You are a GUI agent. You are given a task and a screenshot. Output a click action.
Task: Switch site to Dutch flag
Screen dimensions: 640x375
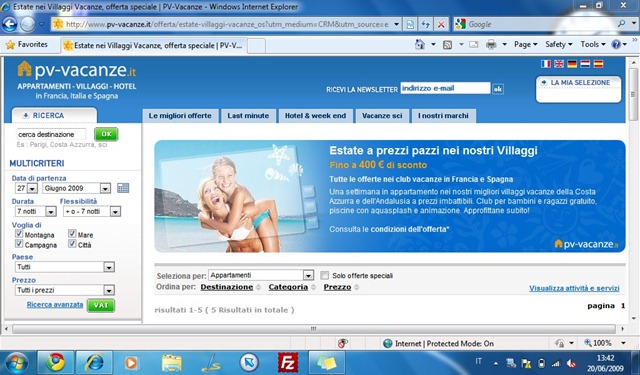click(585, 64)
